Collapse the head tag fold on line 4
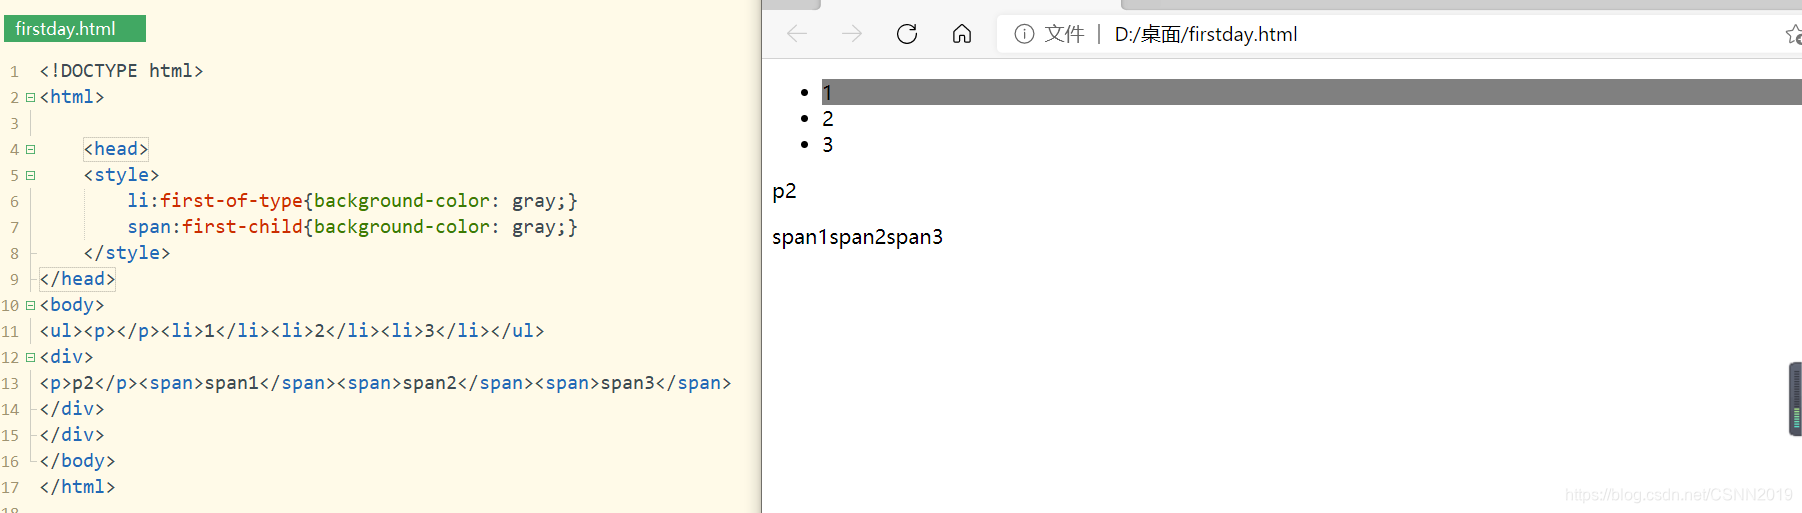Image resolution: width=1802 pixels, height=513 pixels. point(30,149)
